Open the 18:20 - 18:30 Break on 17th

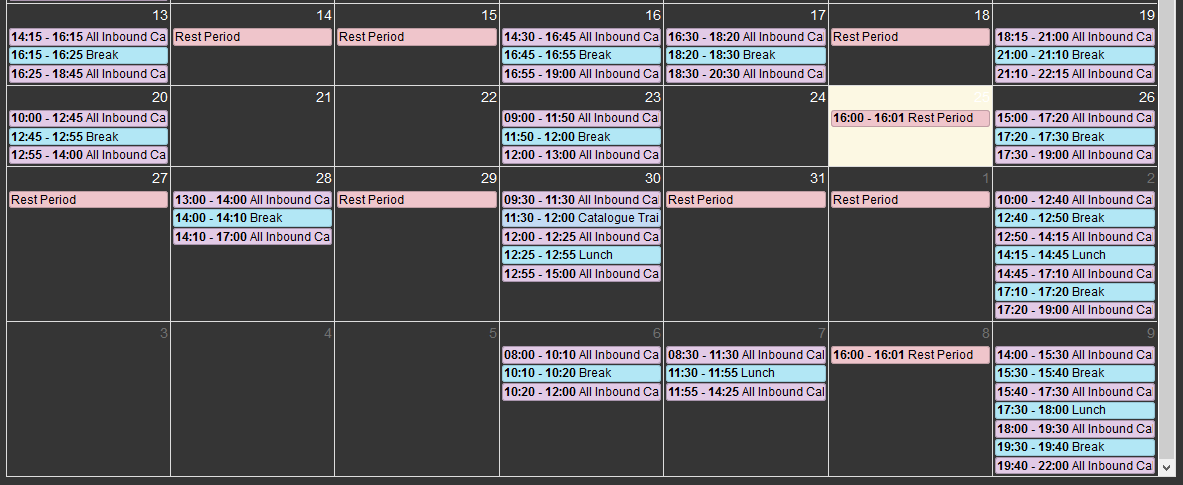(x=746, y=55)
